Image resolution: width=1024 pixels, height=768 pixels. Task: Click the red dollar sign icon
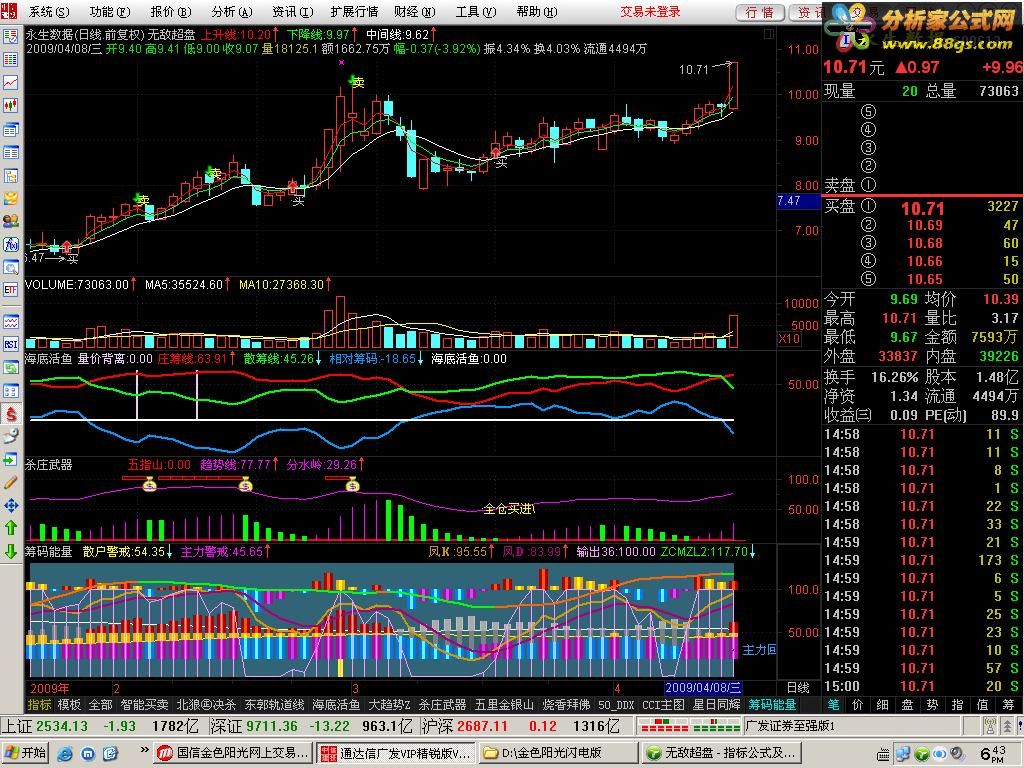pos(10,413)
